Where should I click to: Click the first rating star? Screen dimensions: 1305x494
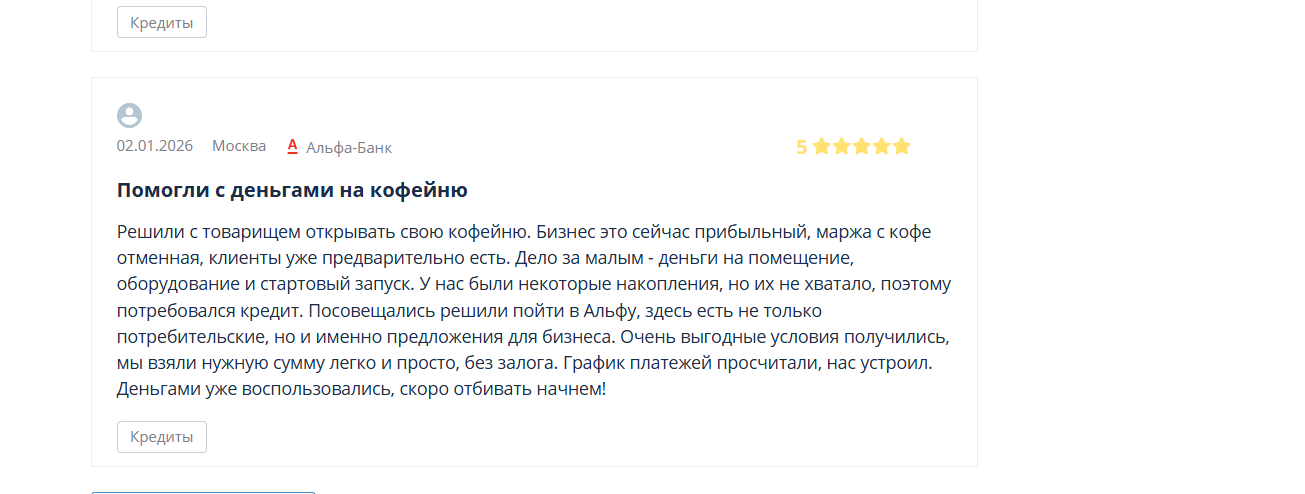(x=822, y=147)
